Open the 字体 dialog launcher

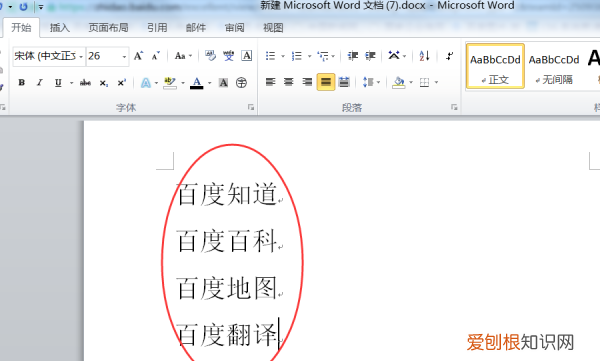[251, 108]
